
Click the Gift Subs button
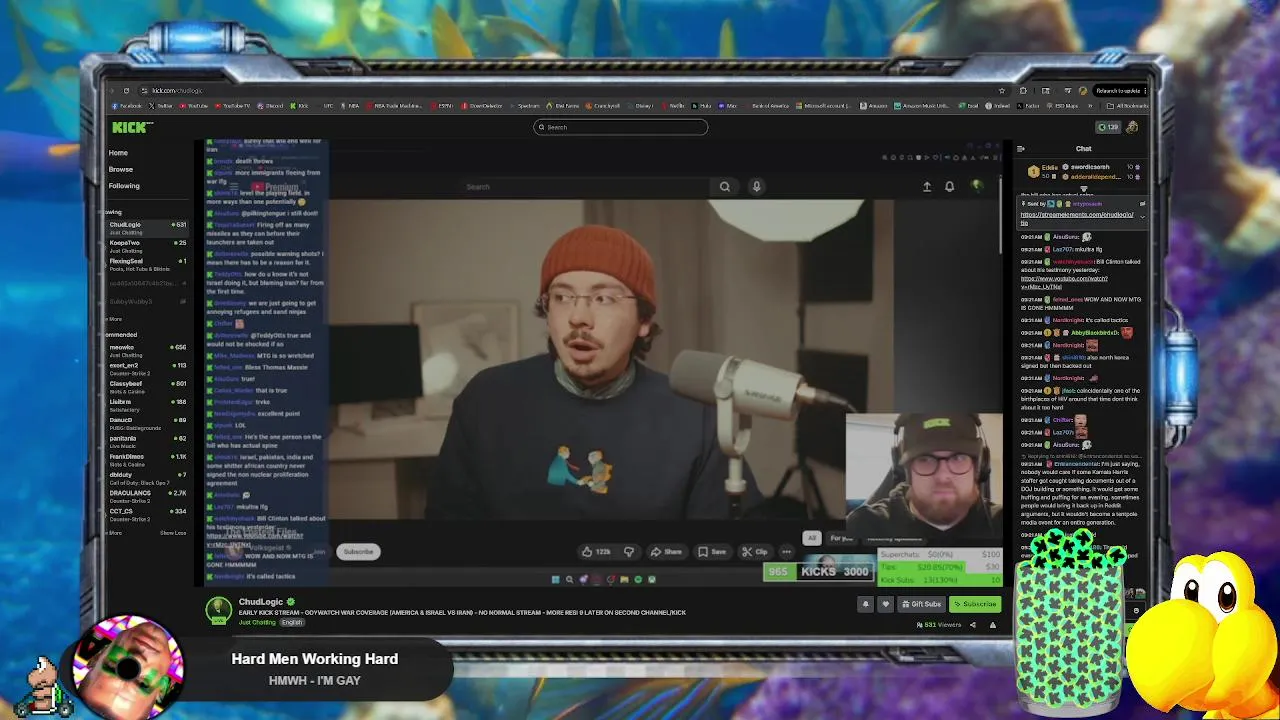tap(921, 604)
